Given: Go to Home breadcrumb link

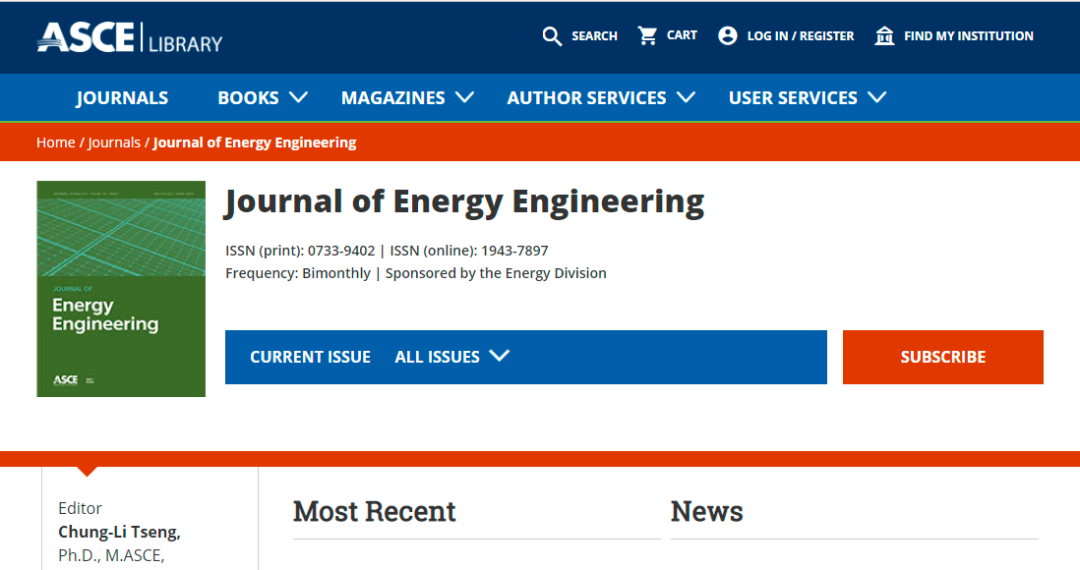Looking at the screenshot, I should point(55,142).
